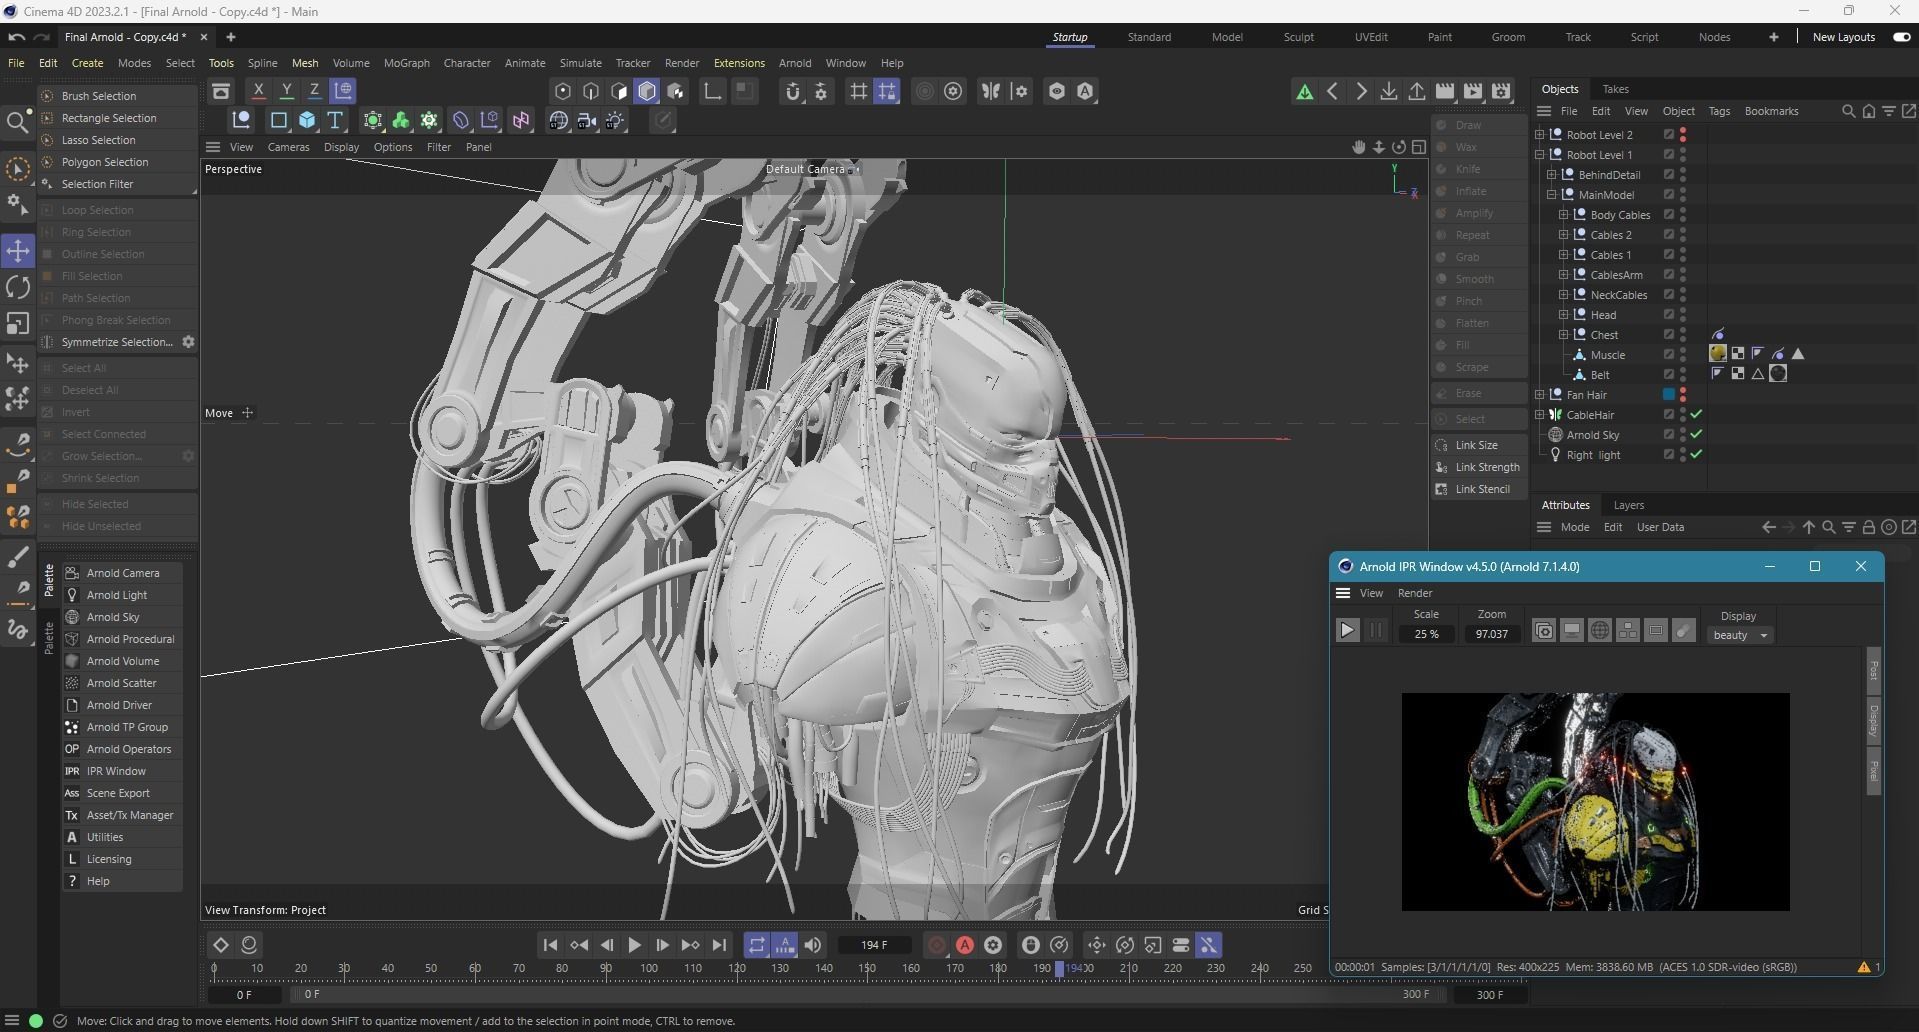
Task: Switch to the UVEdit layout tab
Action: tap(1371, 37)
